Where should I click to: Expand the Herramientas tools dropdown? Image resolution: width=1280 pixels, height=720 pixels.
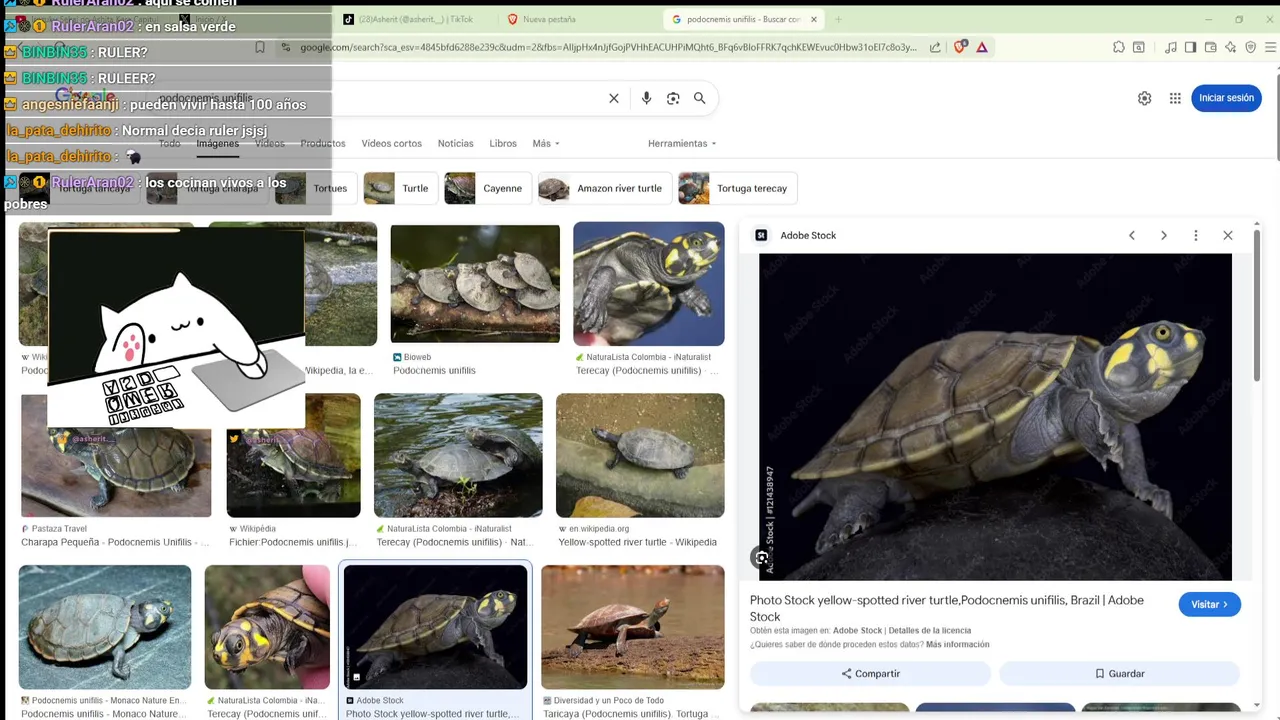click(682, 143)
